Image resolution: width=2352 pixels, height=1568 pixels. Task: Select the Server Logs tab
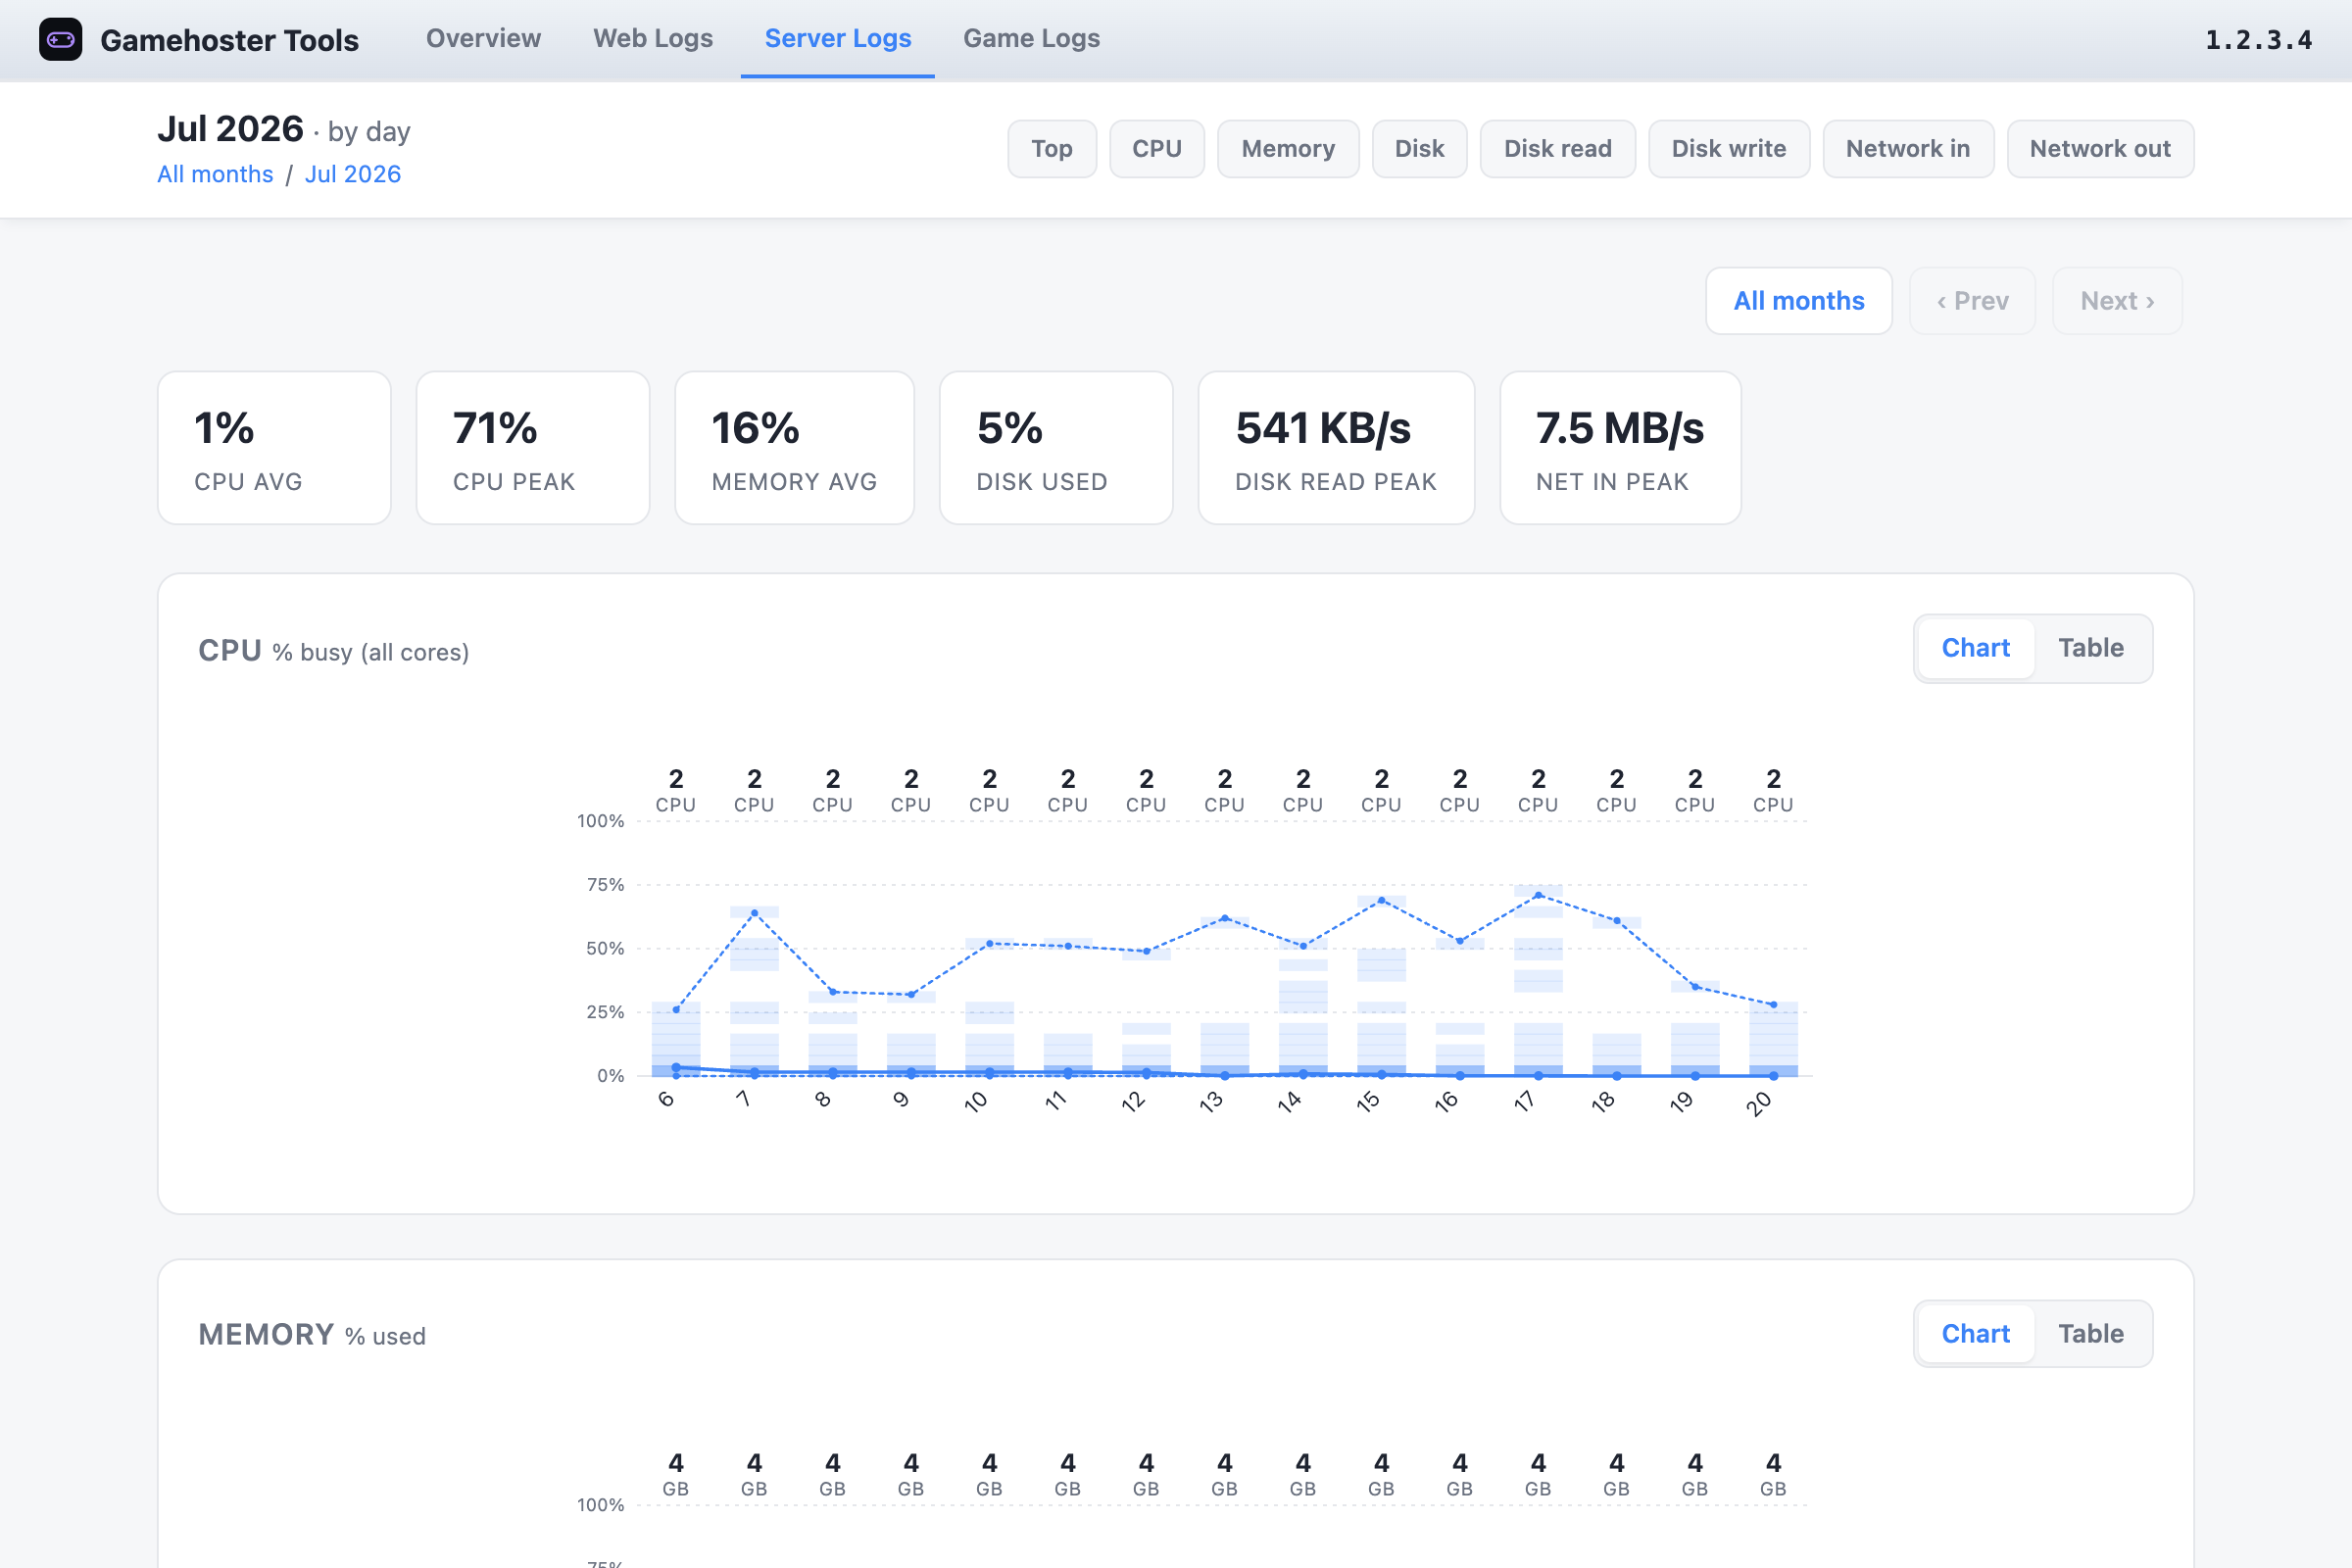(838, 38)
